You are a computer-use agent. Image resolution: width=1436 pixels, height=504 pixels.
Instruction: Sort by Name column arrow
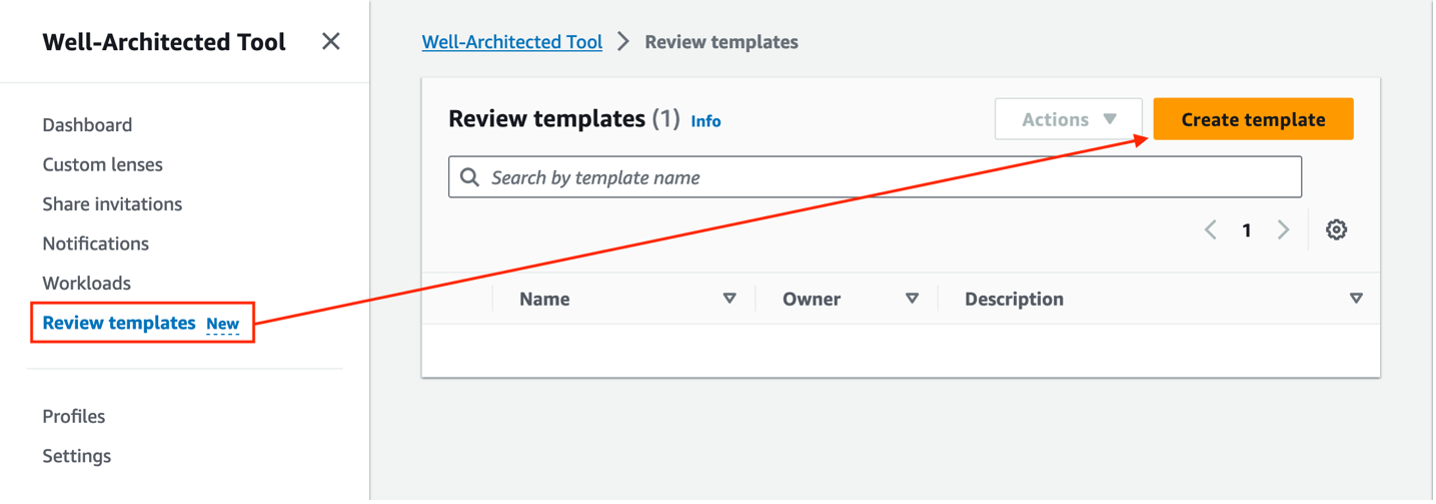[729, 299]
